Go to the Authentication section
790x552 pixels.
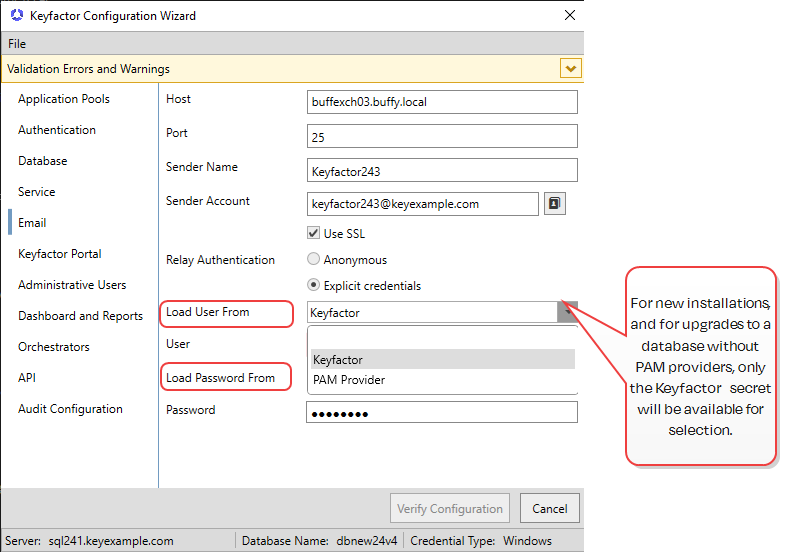point(57,130)
